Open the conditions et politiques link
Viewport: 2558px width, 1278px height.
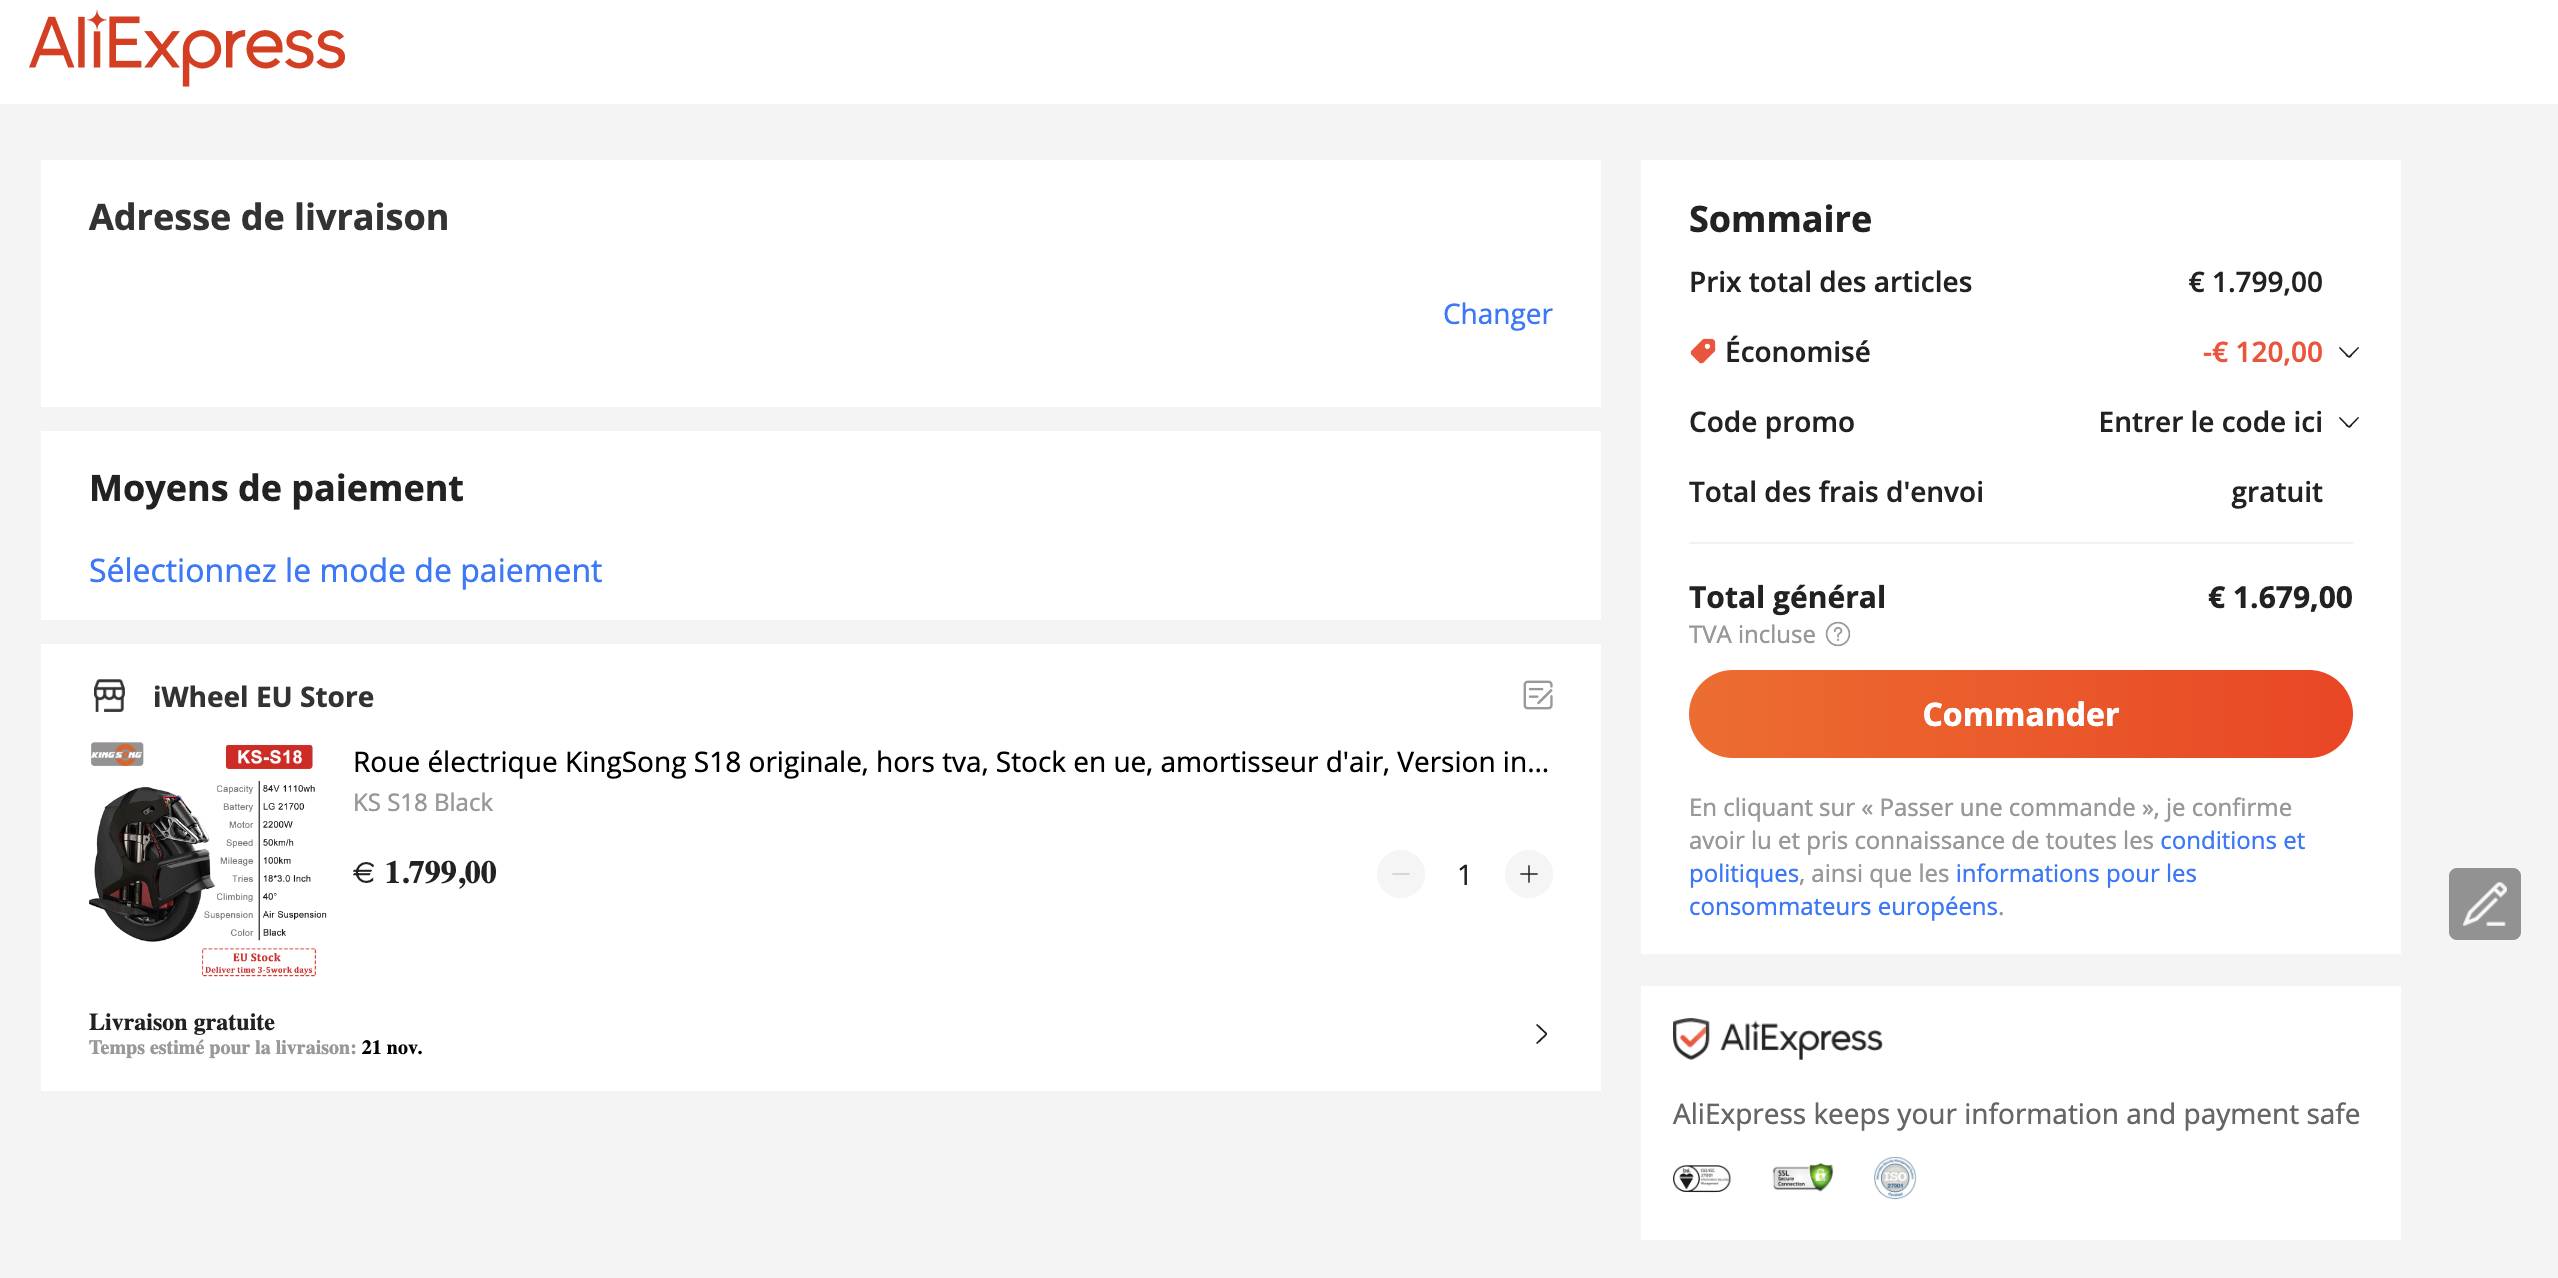1997,857
